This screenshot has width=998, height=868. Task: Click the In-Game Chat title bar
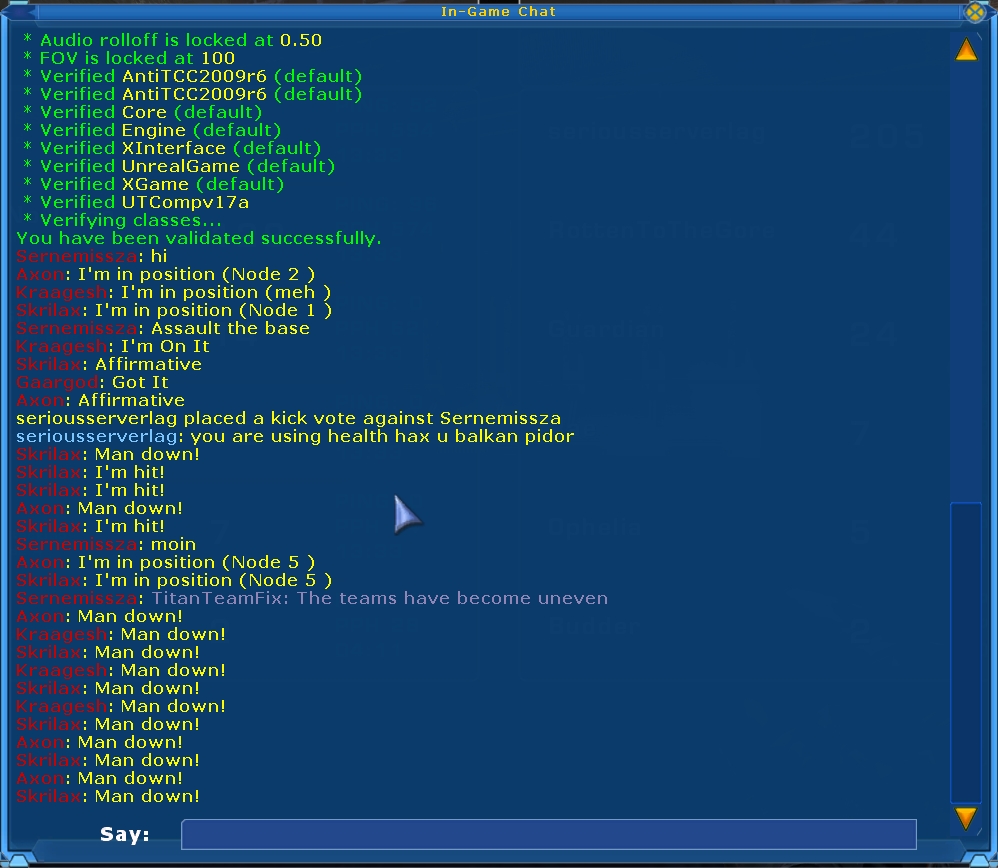[498, 12]
